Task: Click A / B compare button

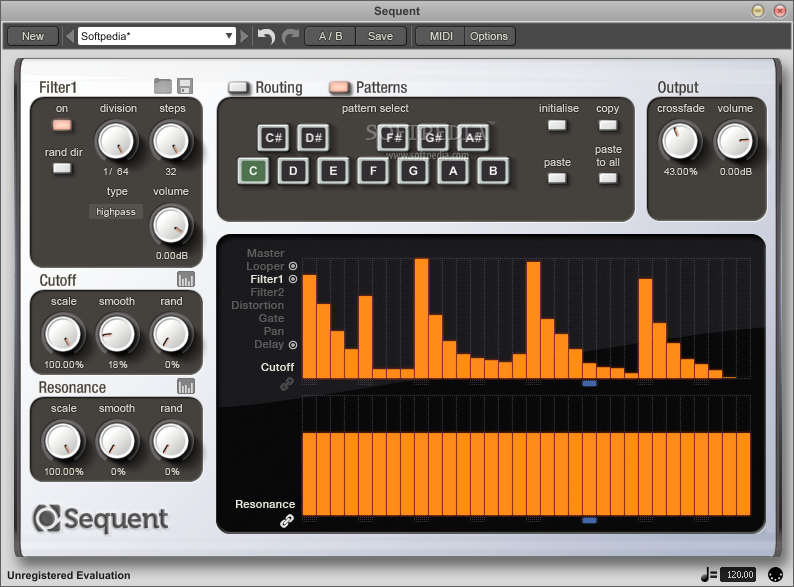Action: (330, 36)
